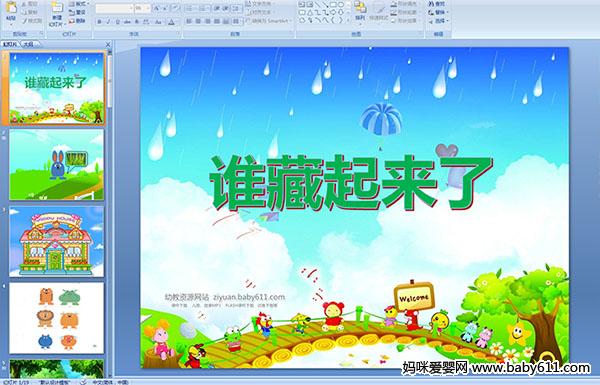Select the font color icon
This screenshot has height=385, width=600.
[171, 22]
